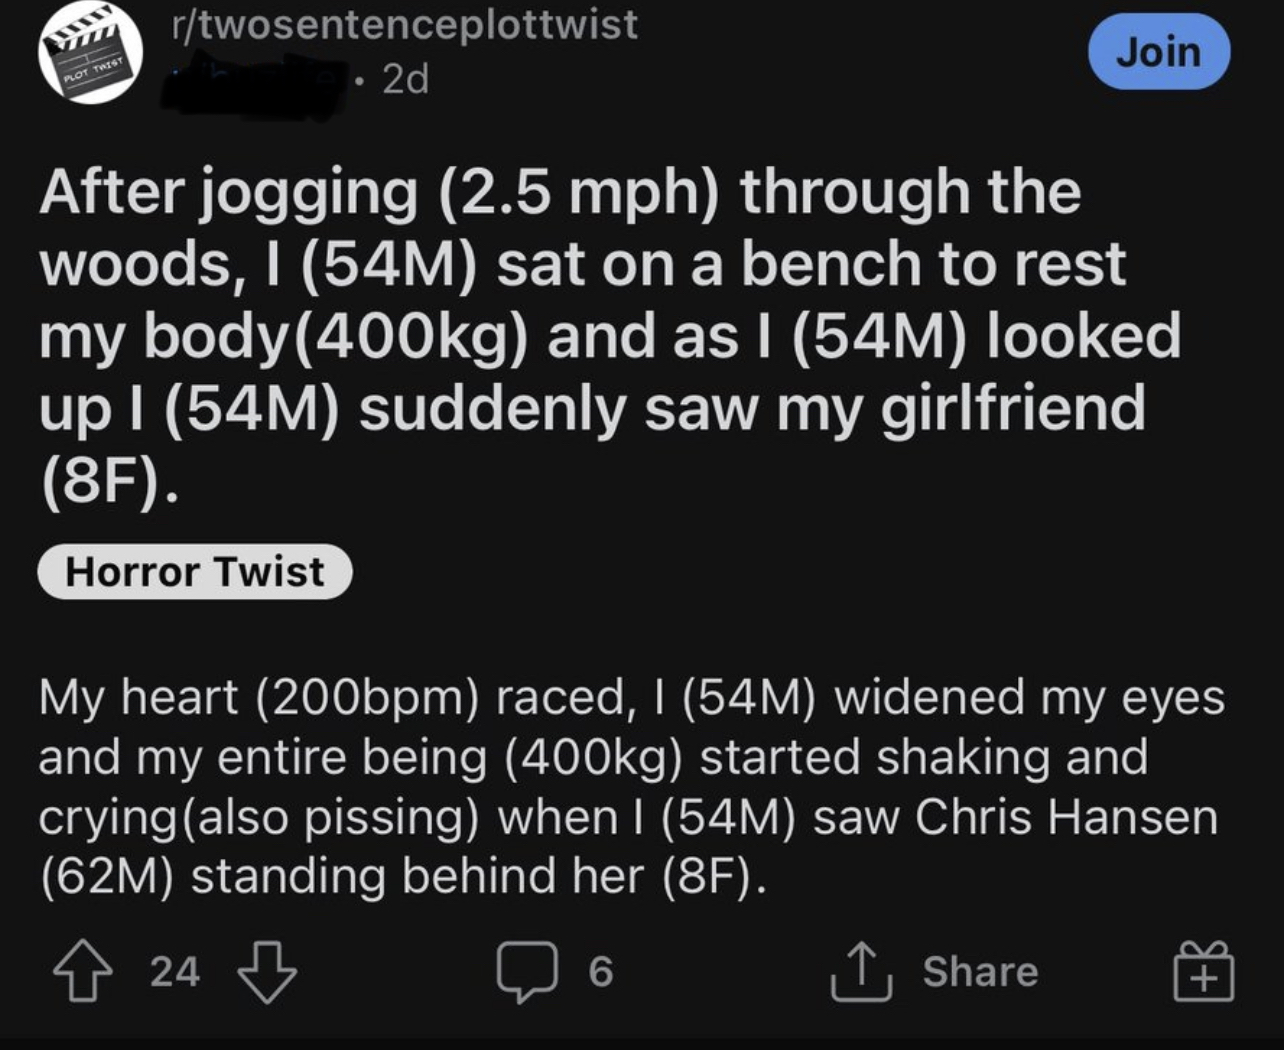Open comments via the speech bubble icon
The height and width of the screenshot is (1050, 1284).
(x=527, y=973)
